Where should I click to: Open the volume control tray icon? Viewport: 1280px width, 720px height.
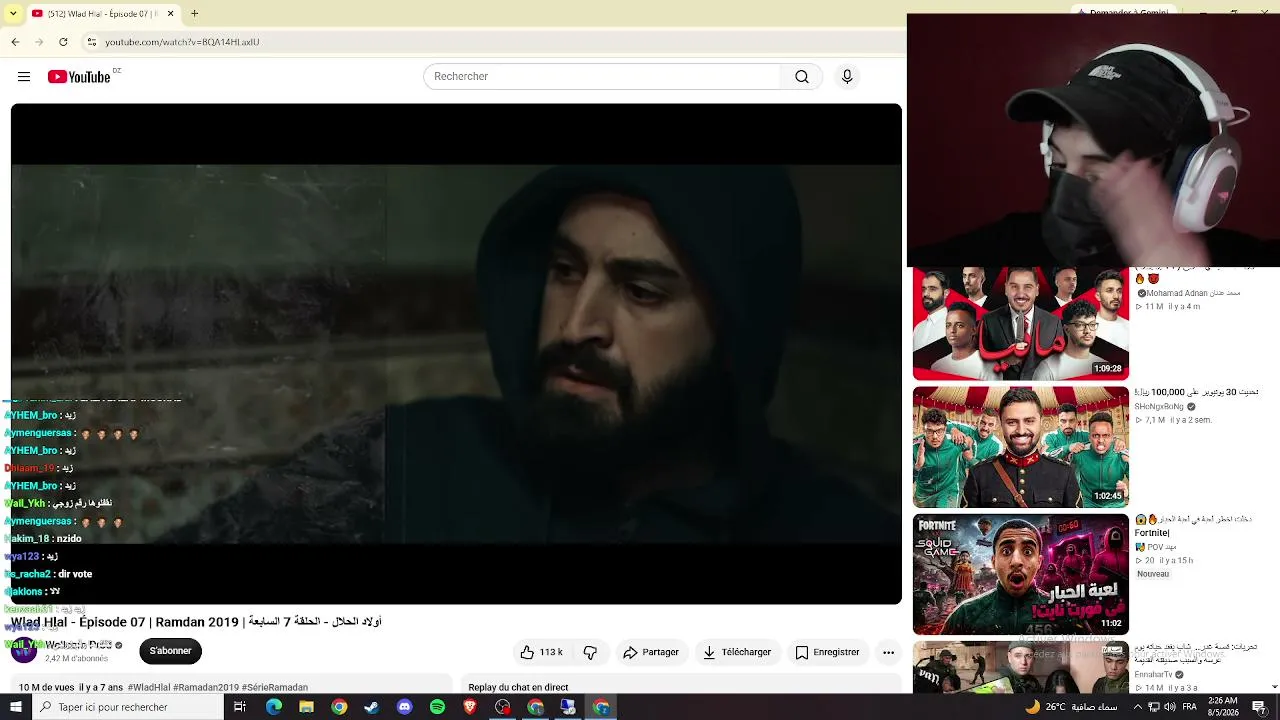1170,707
